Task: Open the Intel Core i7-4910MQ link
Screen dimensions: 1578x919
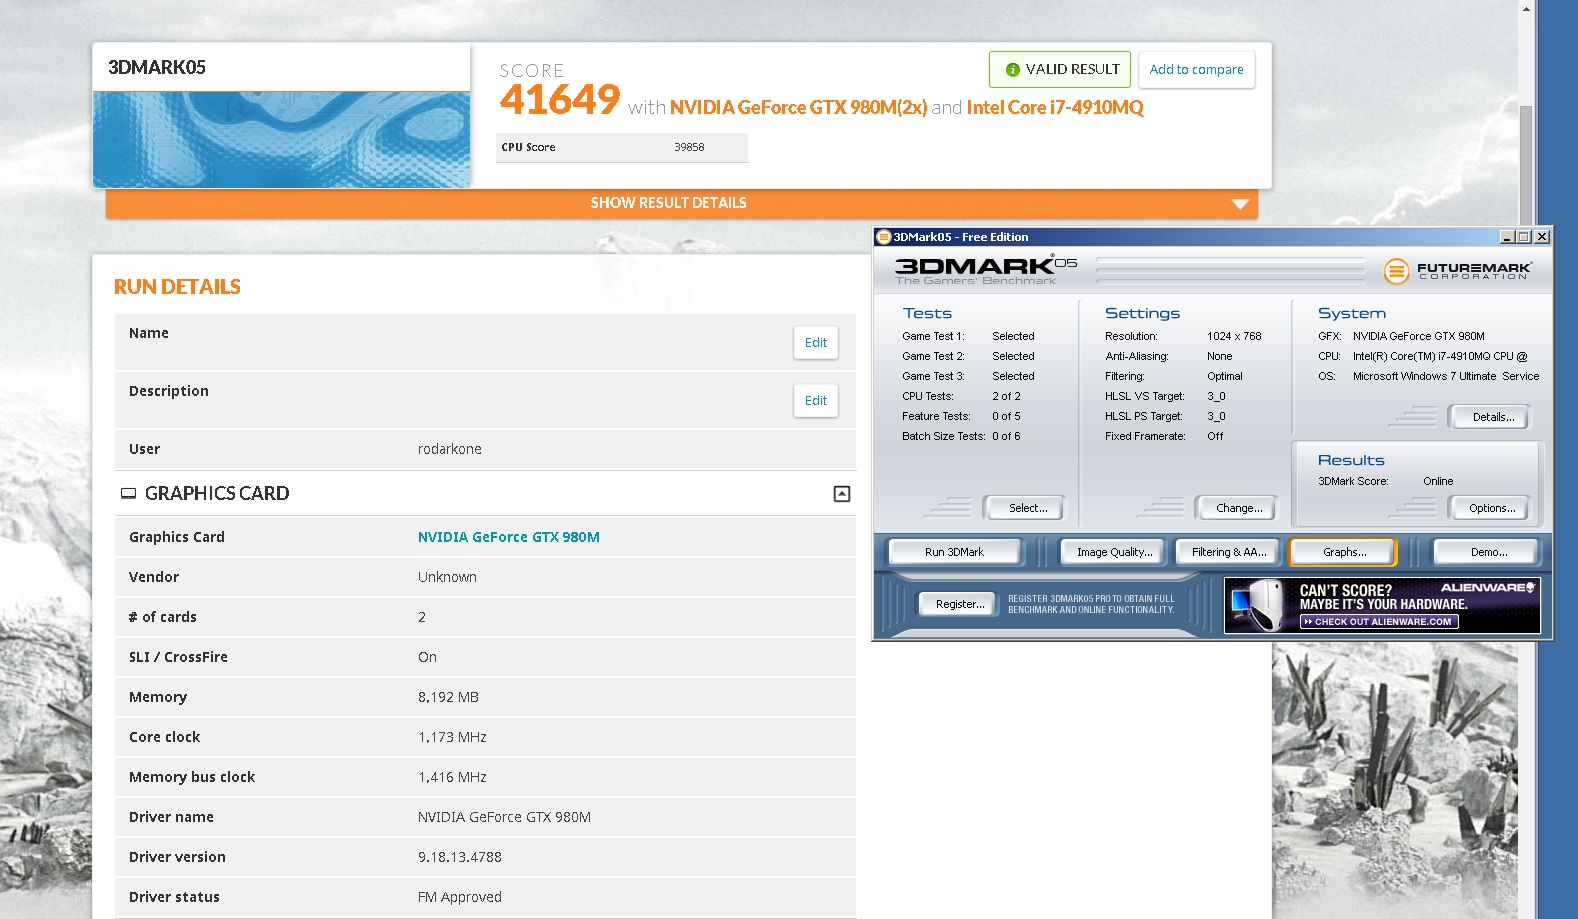Action: [1055, 107]
